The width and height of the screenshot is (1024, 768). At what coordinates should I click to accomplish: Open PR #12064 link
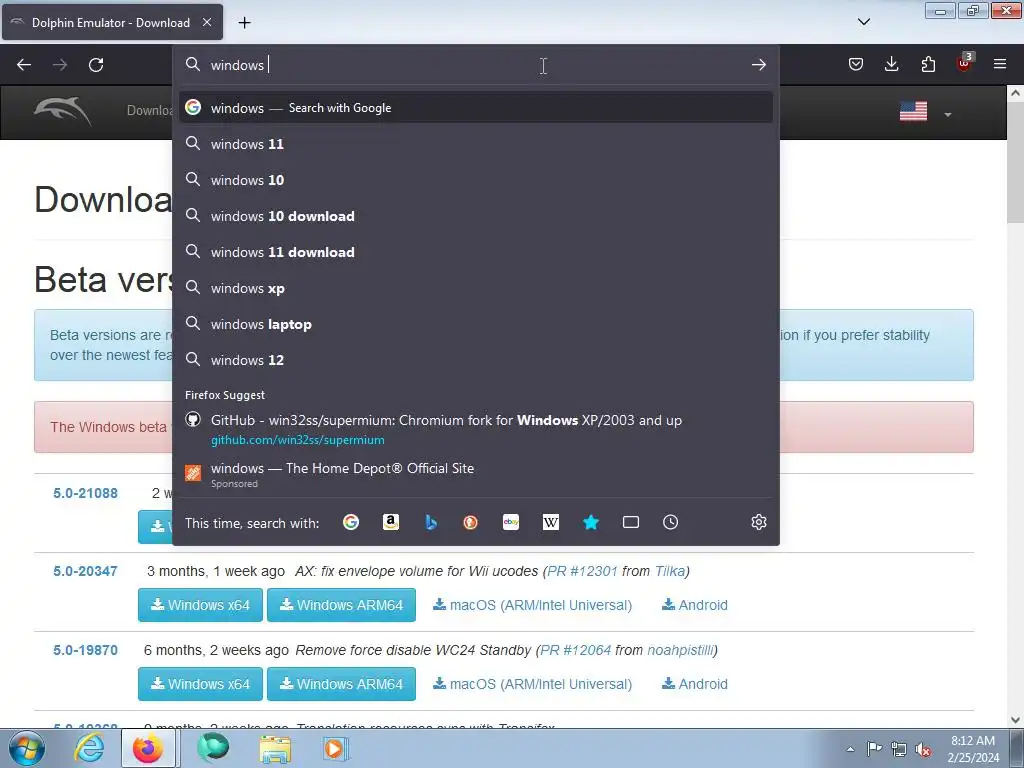(x=575, y=650)
